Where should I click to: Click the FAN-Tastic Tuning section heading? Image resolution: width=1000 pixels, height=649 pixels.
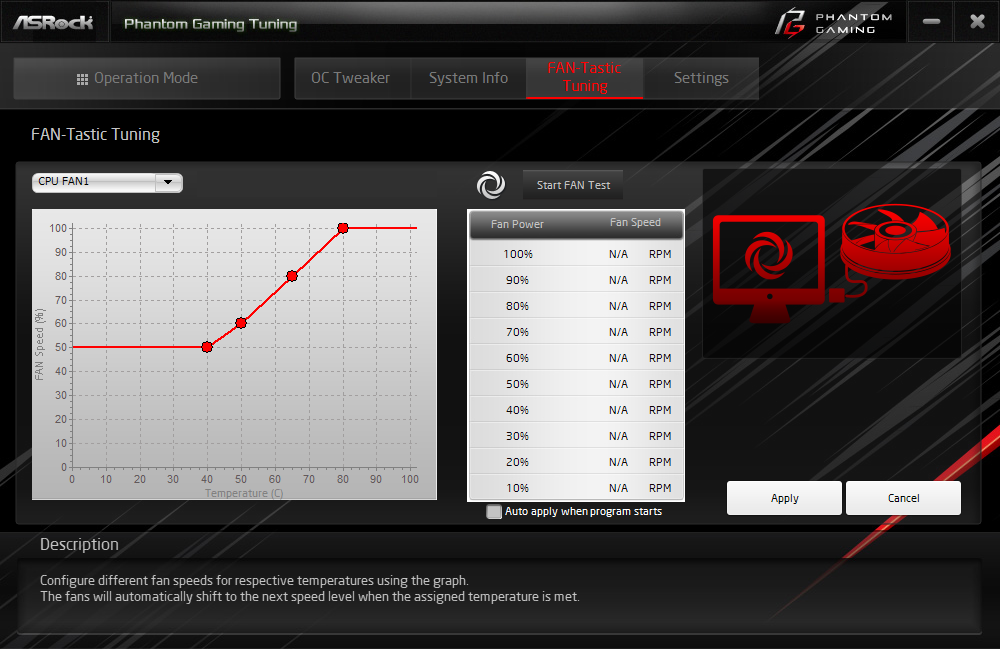tap(96, 135)
